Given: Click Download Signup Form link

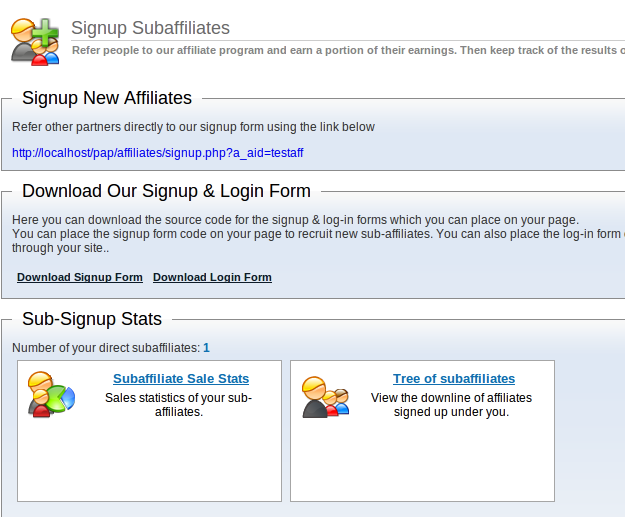Looking at the screenshot, I should point(80,277).
